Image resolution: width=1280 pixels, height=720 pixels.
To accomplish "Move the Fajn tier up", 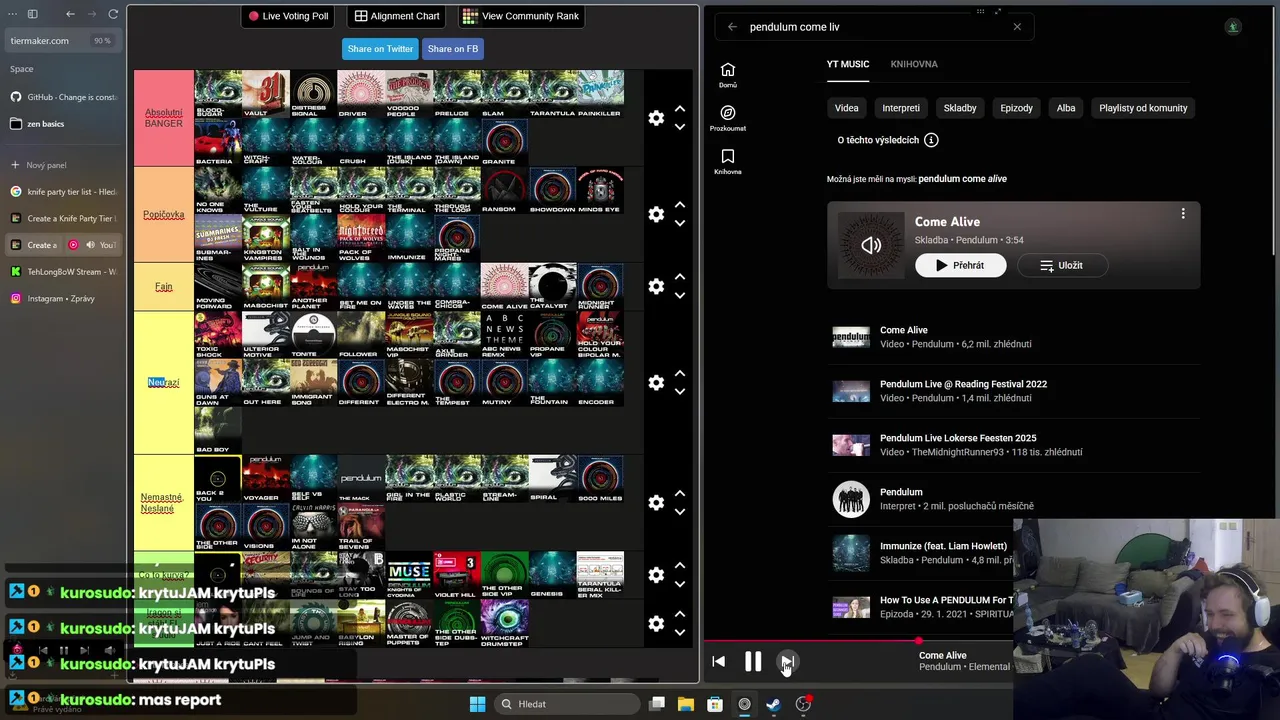I will [x=680, y=277].
